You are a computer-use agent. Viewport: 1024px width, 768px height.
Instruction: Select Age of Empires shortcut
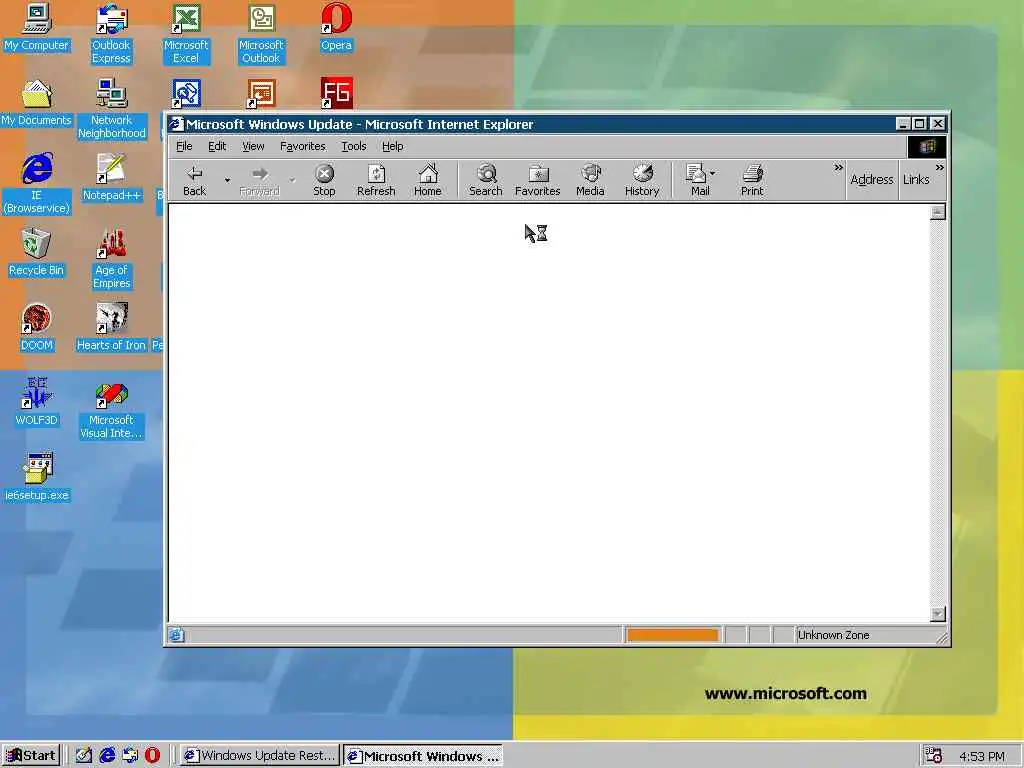point(112,259)
